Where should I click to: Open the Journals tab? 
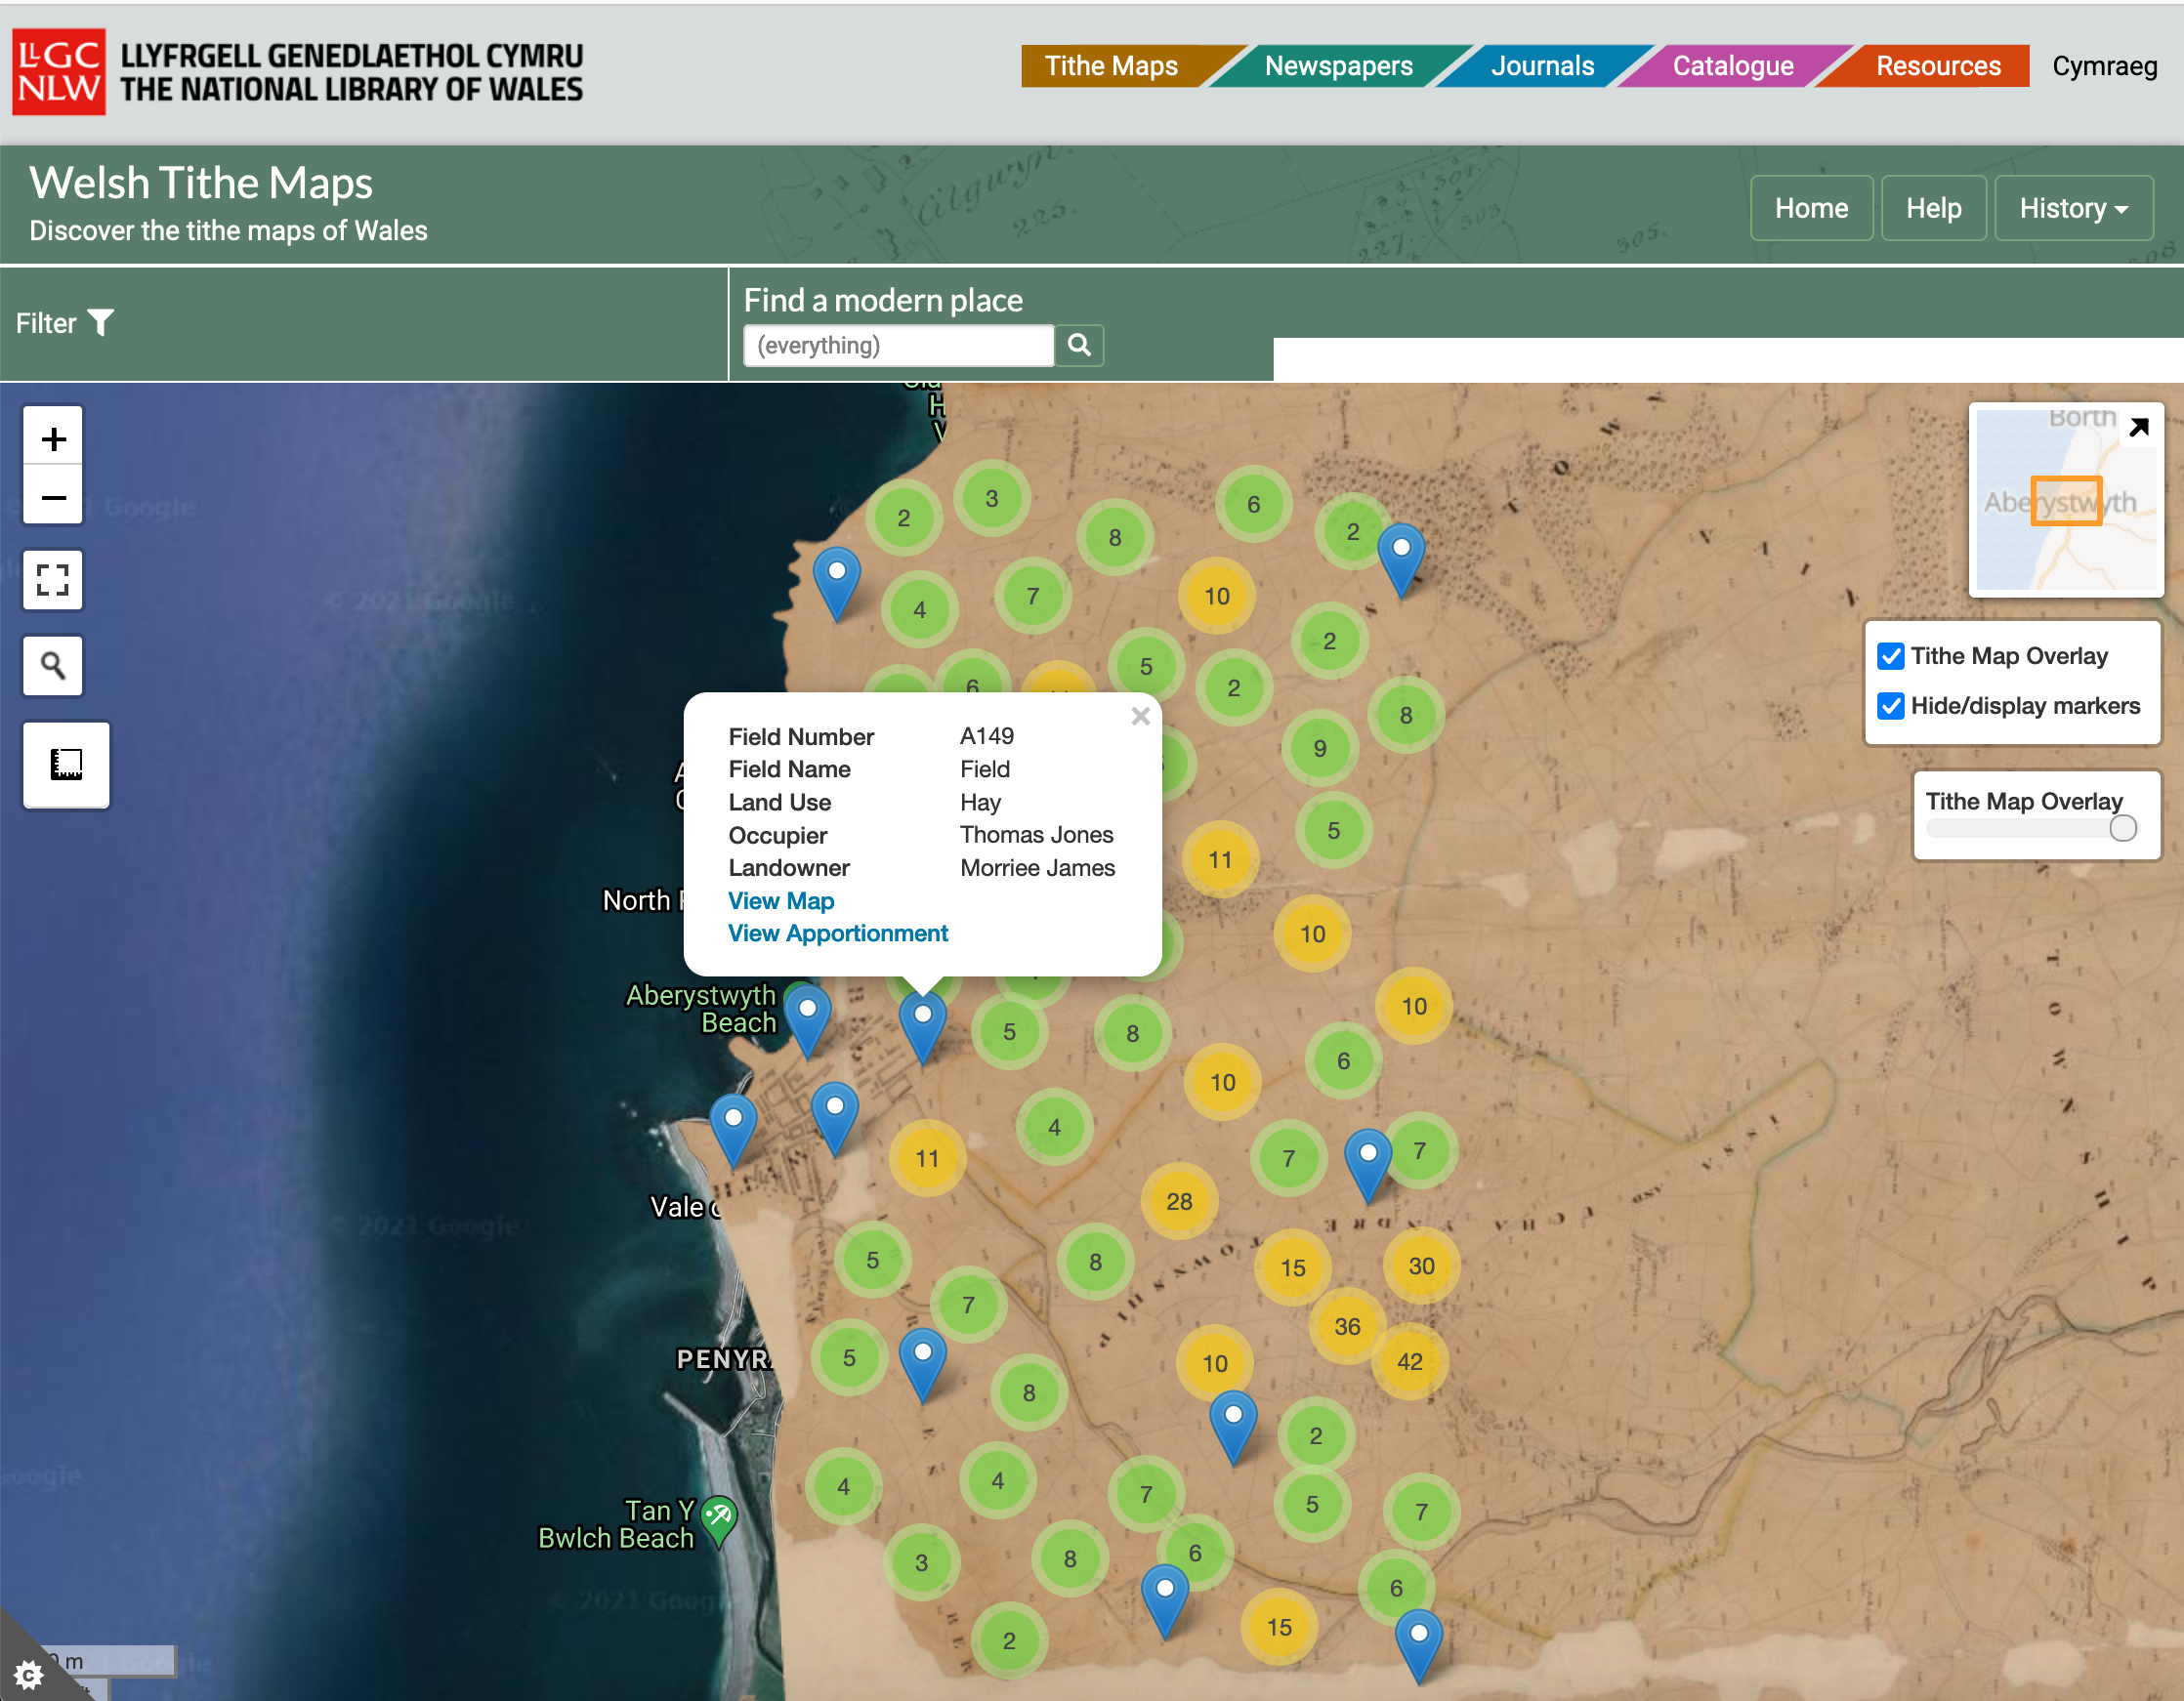click(x=1542, y=66)
